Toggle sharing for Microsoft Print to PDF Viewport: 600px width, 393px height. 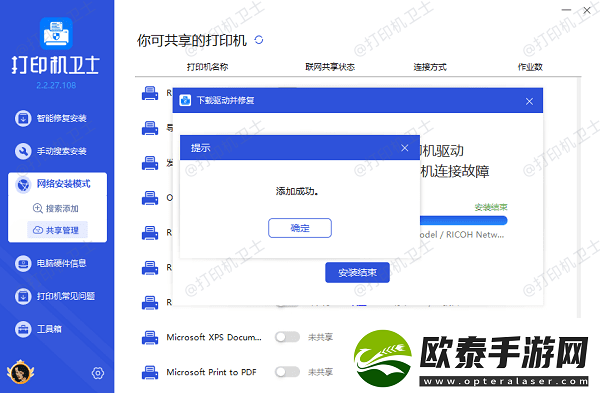tap(287, 372)
